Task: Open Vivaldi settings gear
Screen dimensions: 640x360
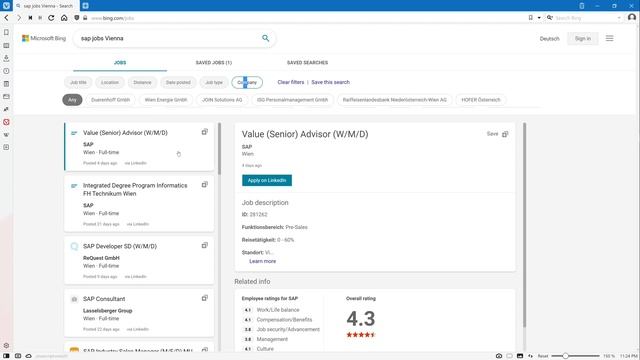Action: pyautogui.click(x=6, y=345)
